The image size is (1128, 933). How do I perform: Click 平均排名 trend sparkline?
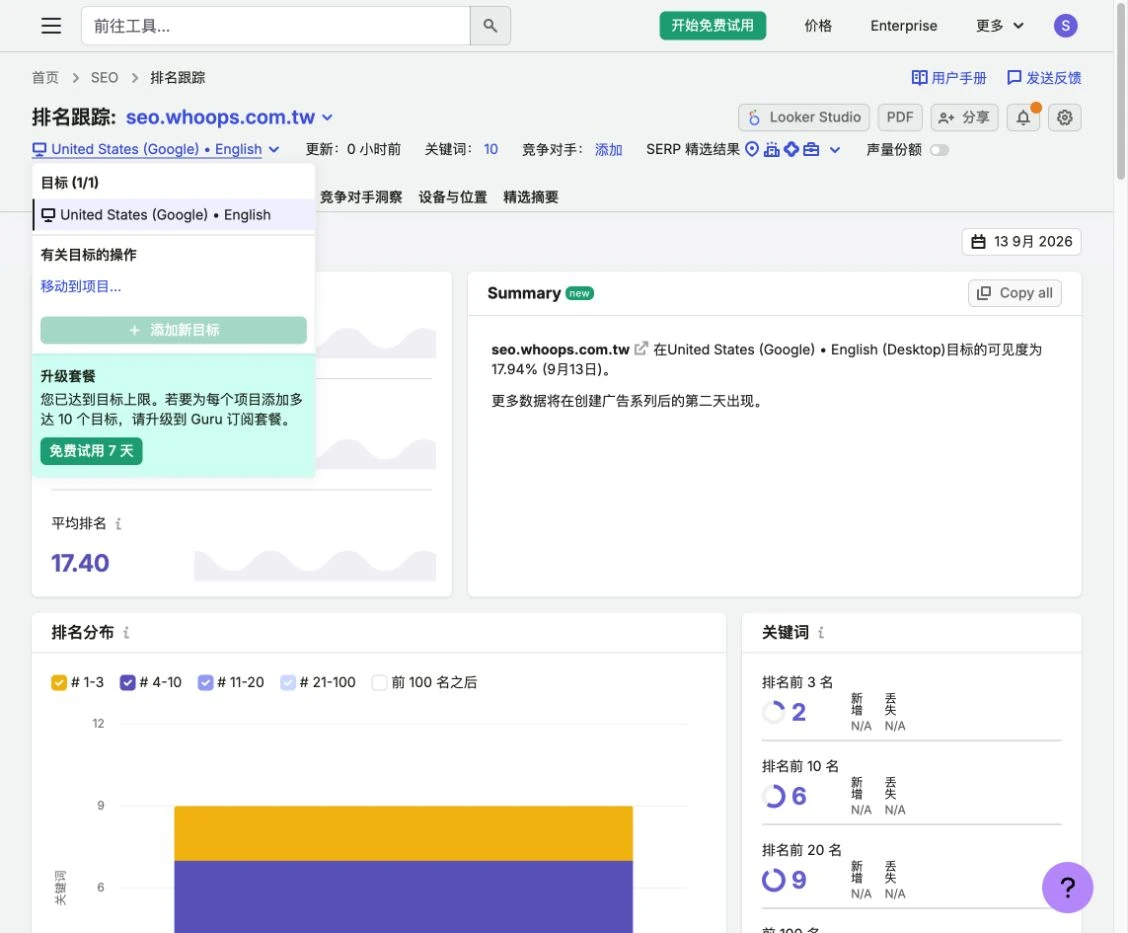(x=314, y=565)
